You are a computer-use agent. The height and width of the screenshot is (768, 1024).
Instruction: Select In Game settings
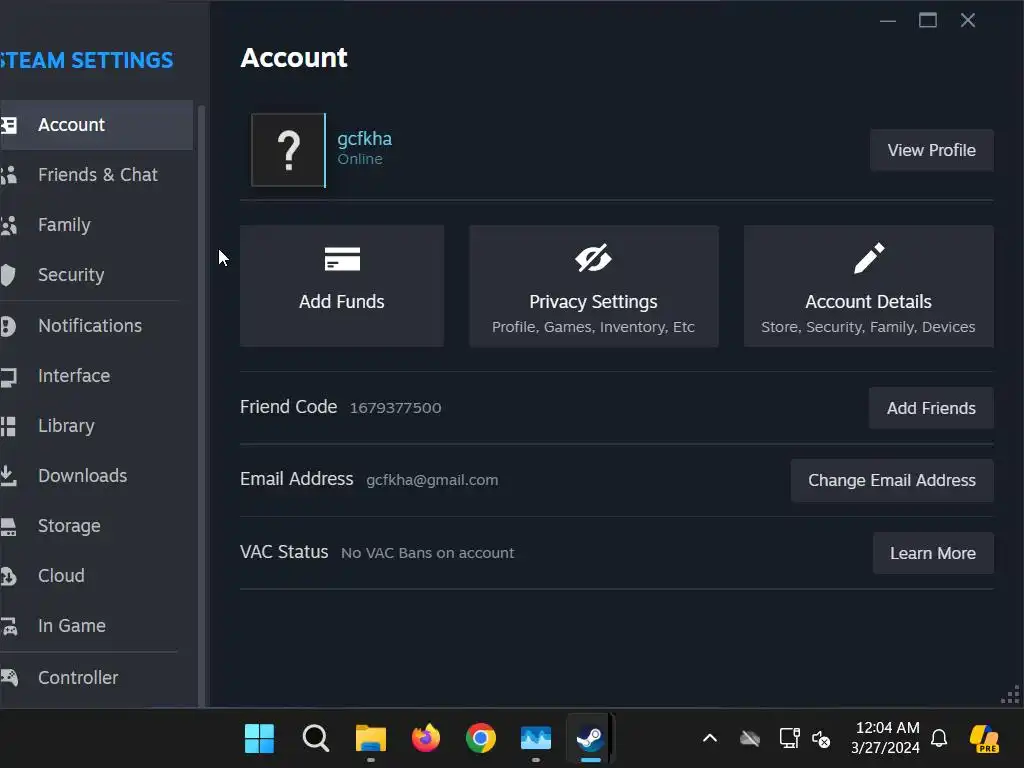pyautogui.click(x=97, y=626)
